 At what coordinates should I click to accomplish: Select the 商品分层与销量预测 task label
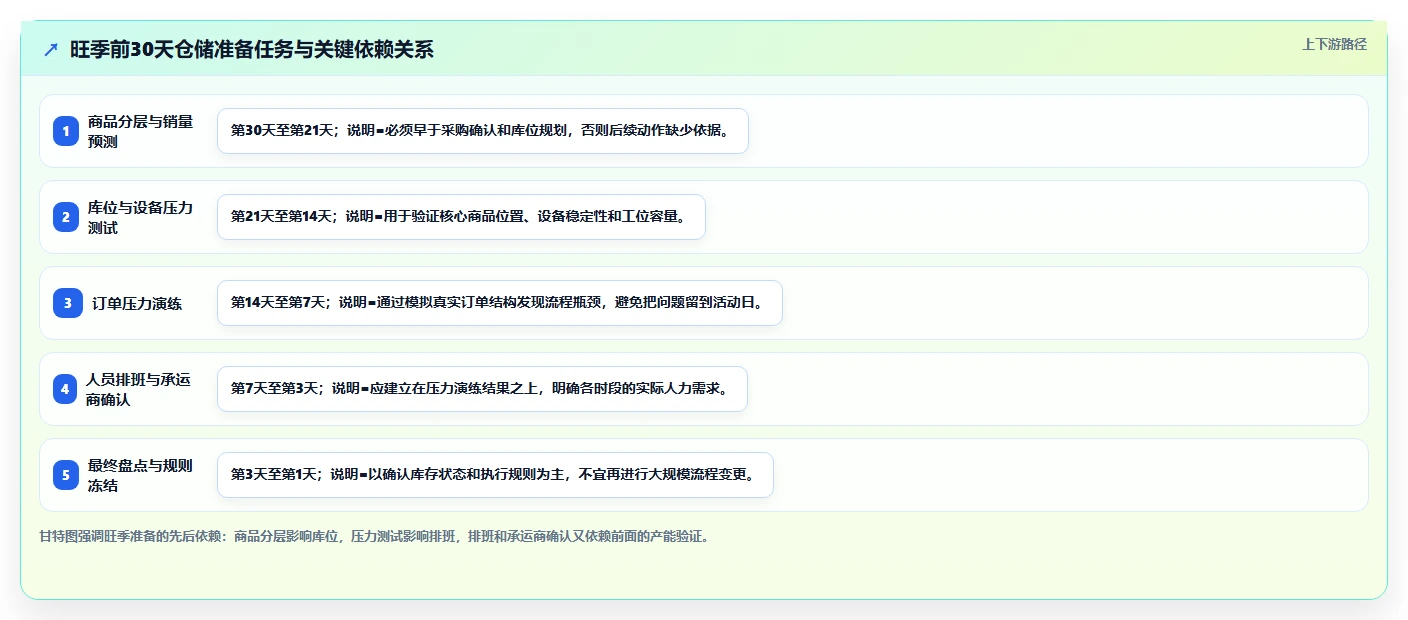[x=141, y=131]
